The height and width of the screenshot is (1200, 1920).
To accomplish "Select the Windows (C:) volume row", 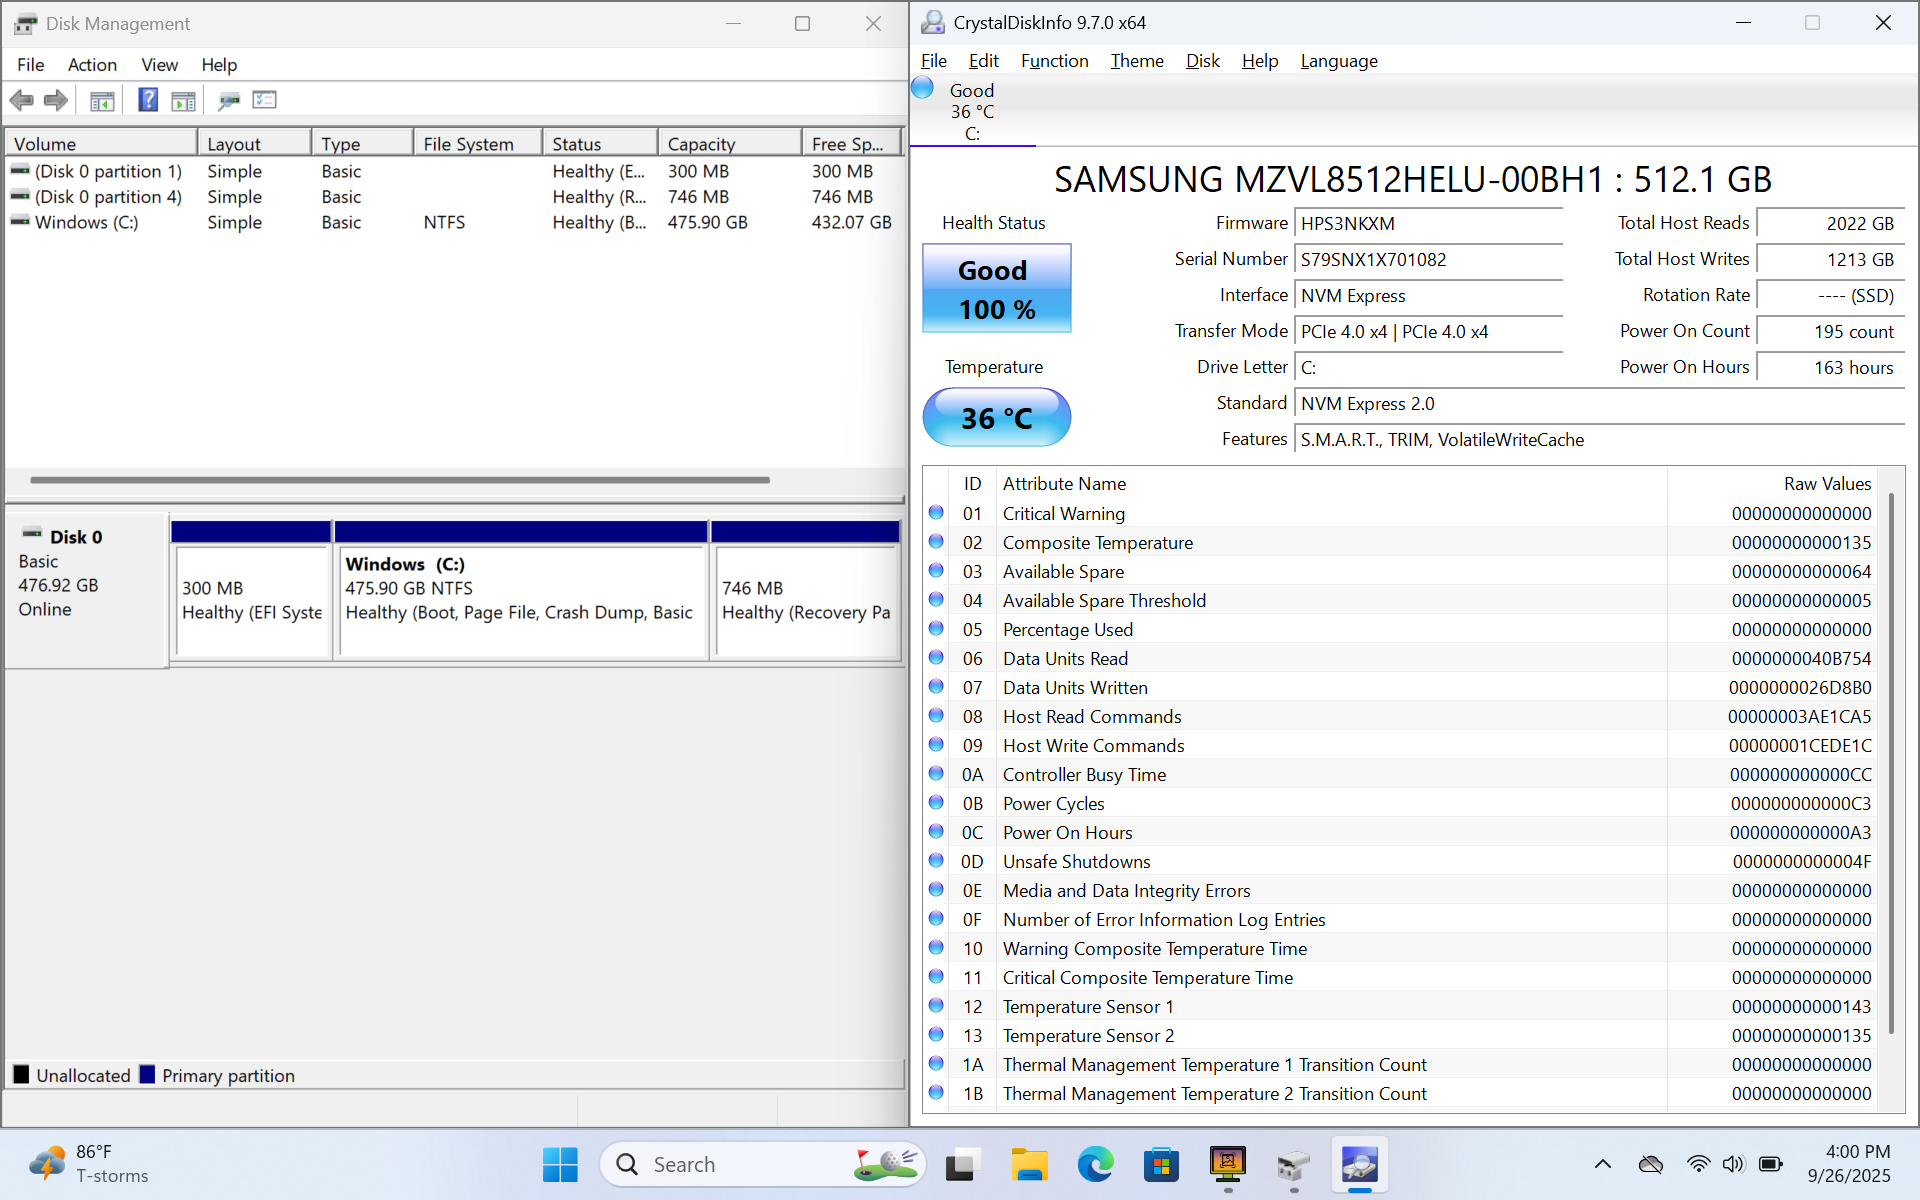I will pyautogui.click(x=86, y=222).
